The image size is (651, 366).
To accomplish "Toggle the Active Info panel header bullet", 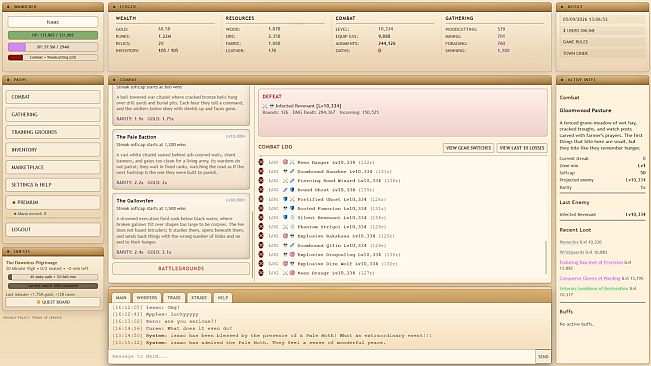I will 562,79.
